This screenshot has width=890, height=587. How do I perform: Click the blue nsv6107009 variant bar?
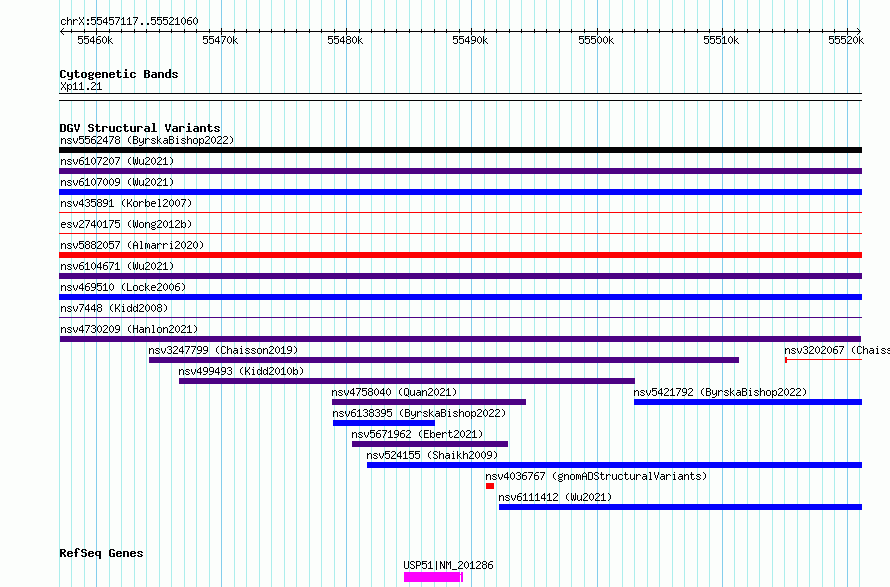[460, 192]
